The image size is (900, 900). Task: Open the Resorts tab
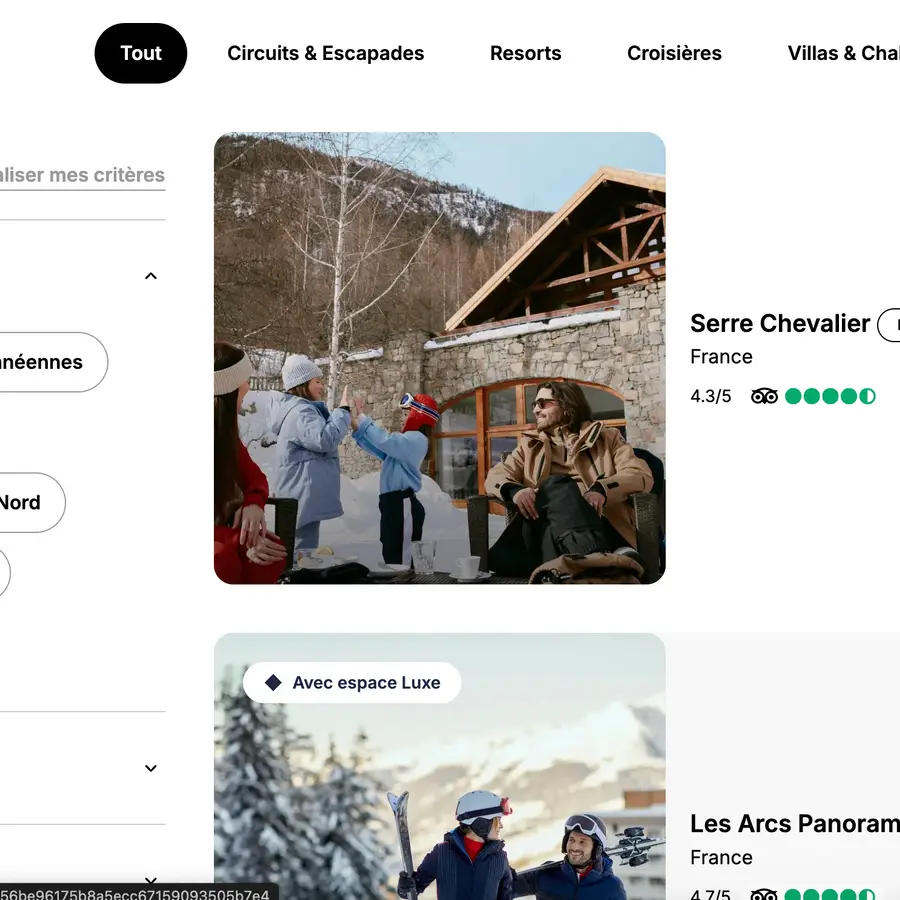point(526,54)
